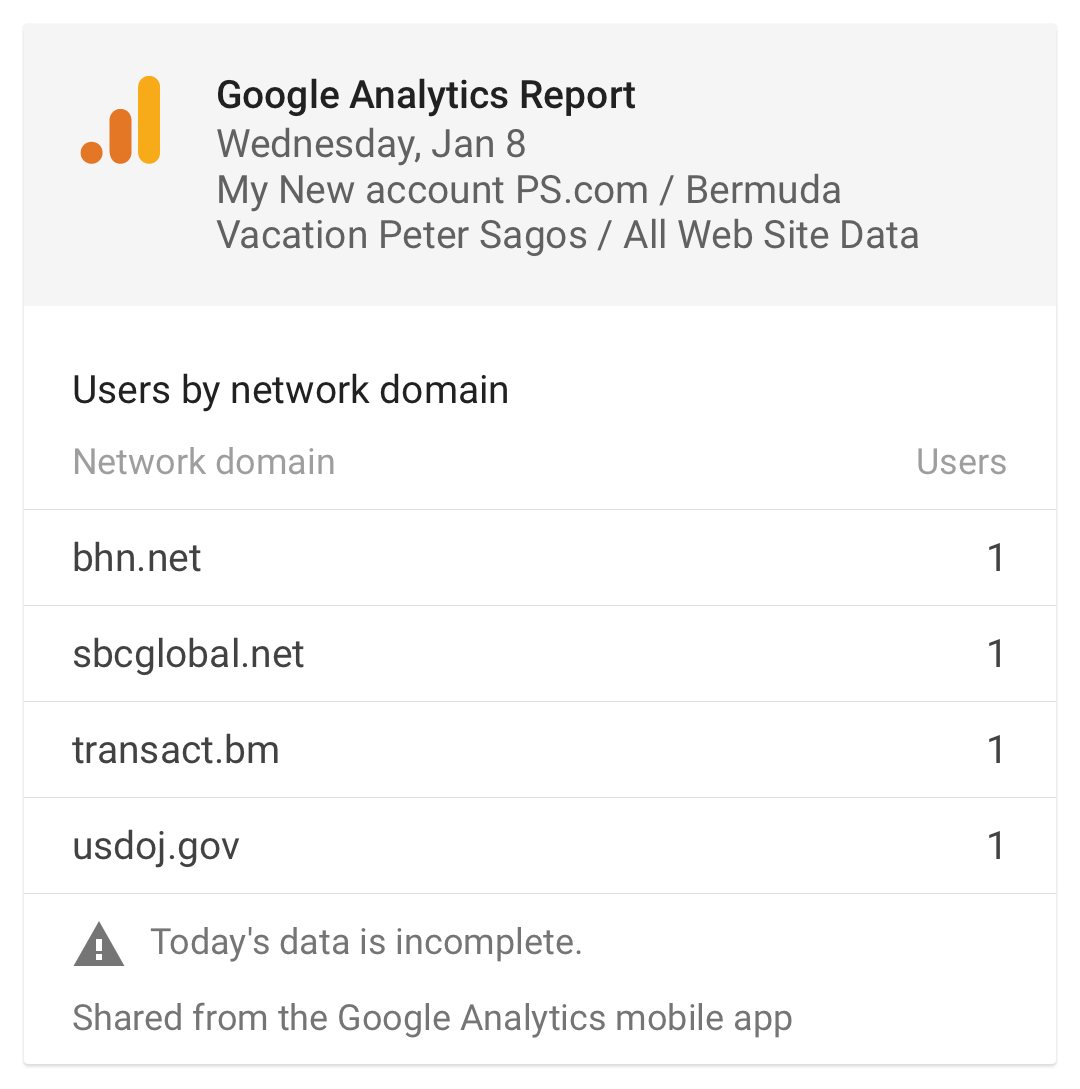Click the Wednesday, Jan 8 date line
The height and width of the screenshot is (1089, 1080).
[371, 144]
